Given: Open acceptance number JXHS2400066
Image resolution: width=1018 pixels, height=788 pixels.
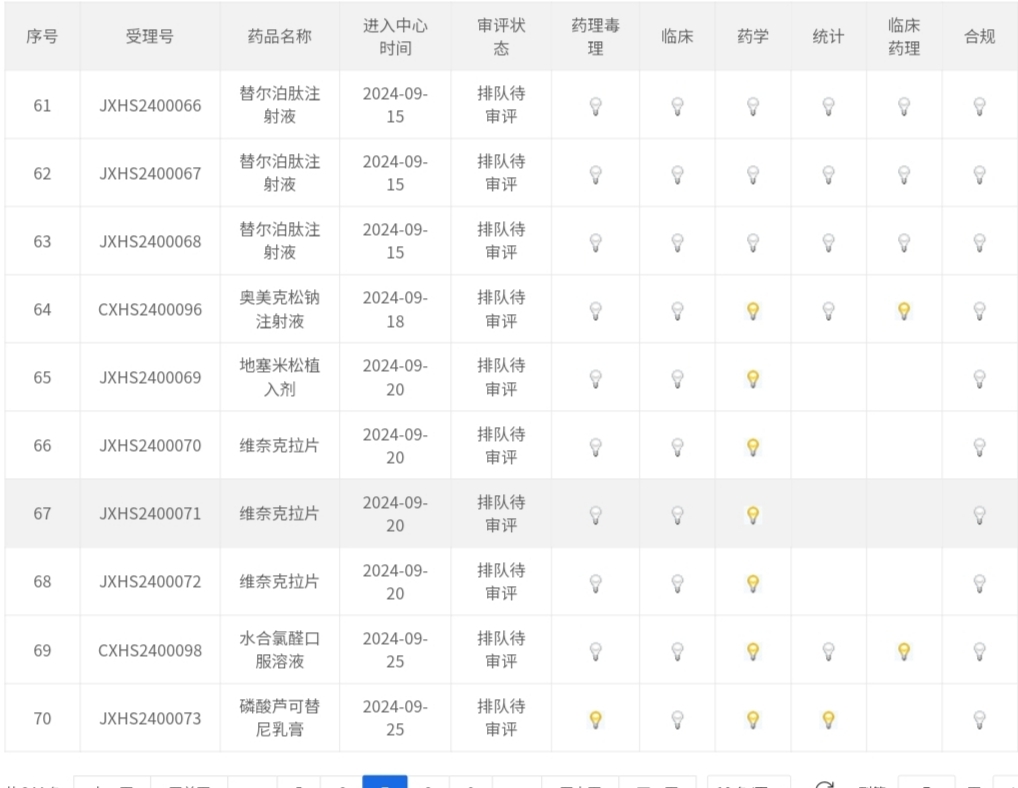Looking at the screenshot, I should point(150,105).
